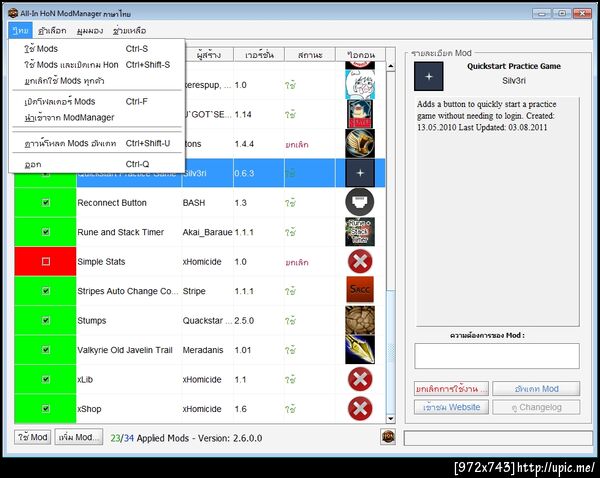The height and width of the screenshot is (478, 600).
Task: Choose ยกเลิกใช้ Mods ทุกตัว menu entry
Action: tap(97, 81)
